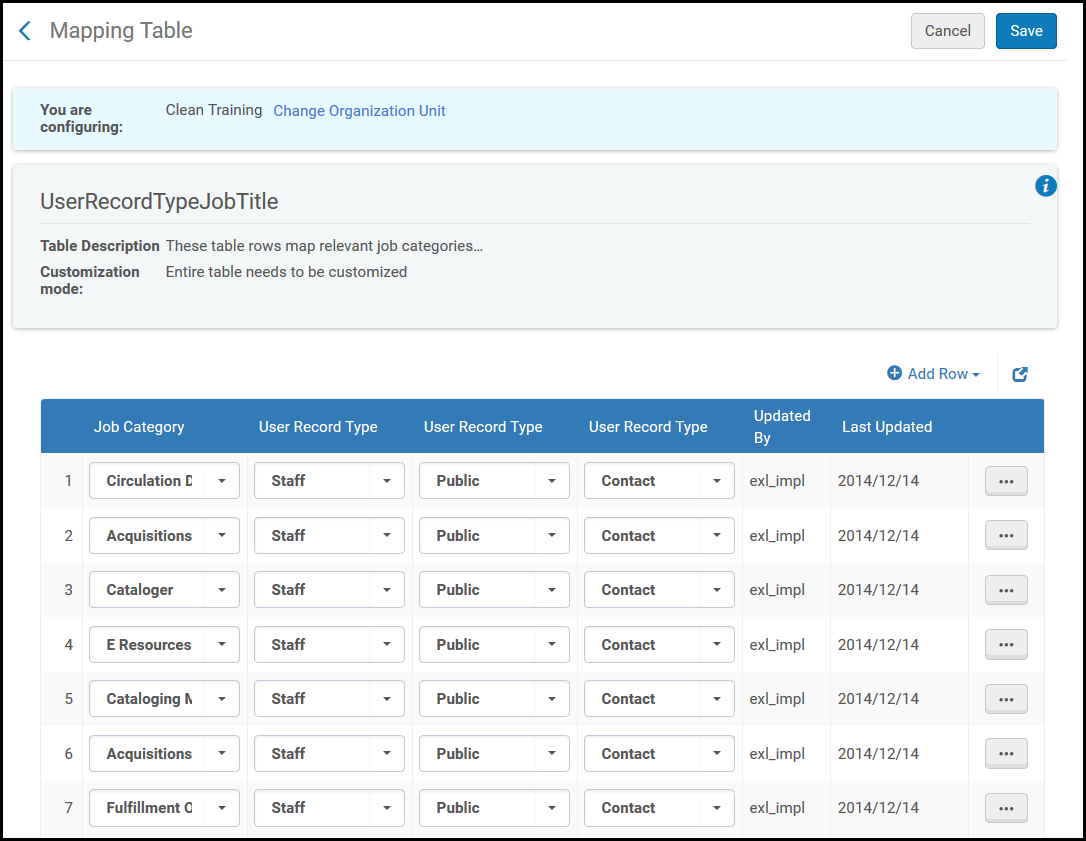Open row 3 Contact record type dropdown
This screenshot has width=1086, height=841.
[659, 590]
